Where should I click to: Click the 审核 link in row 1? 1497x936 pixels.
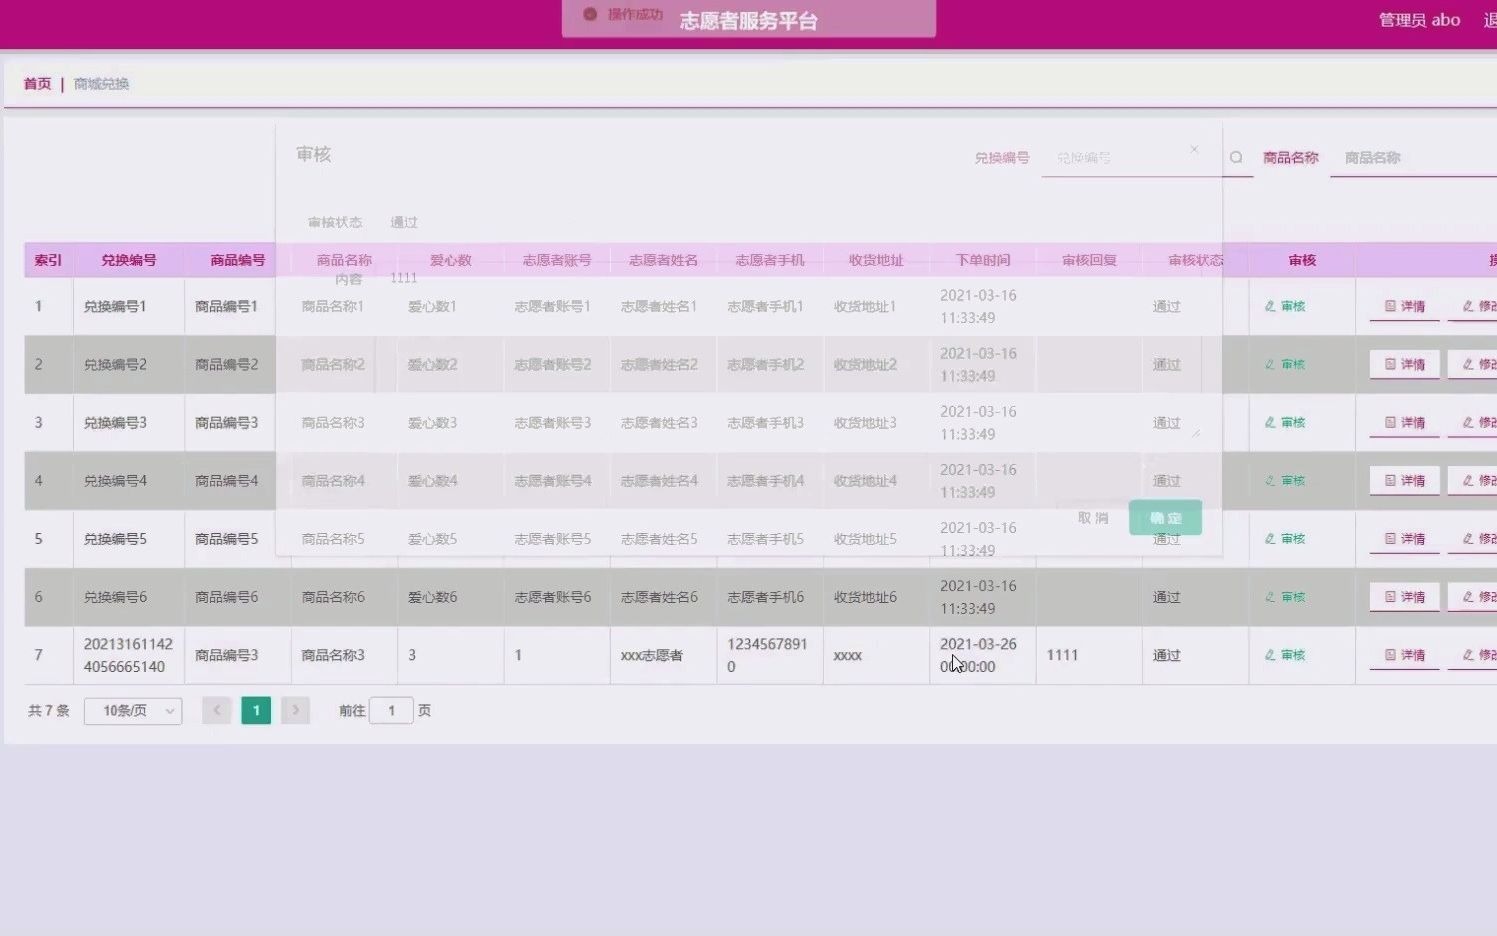(1285, 306)
